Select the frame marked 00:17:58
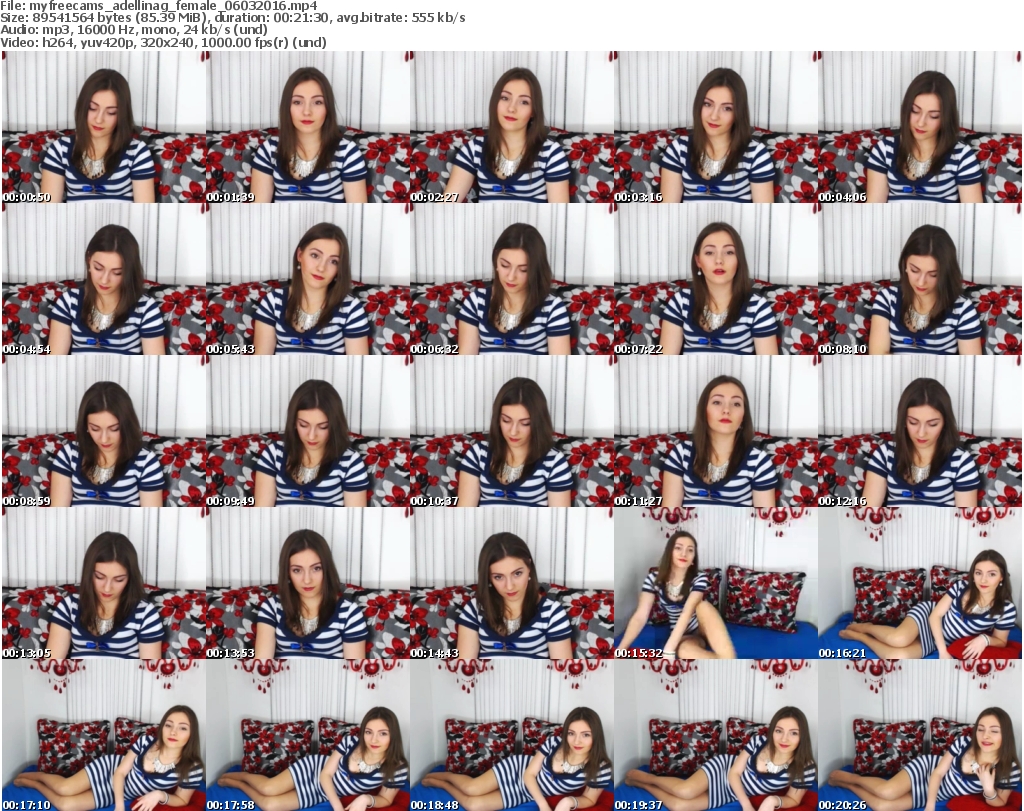Image resolution: width=1024 pixels, height=811 pixels. 308,735
